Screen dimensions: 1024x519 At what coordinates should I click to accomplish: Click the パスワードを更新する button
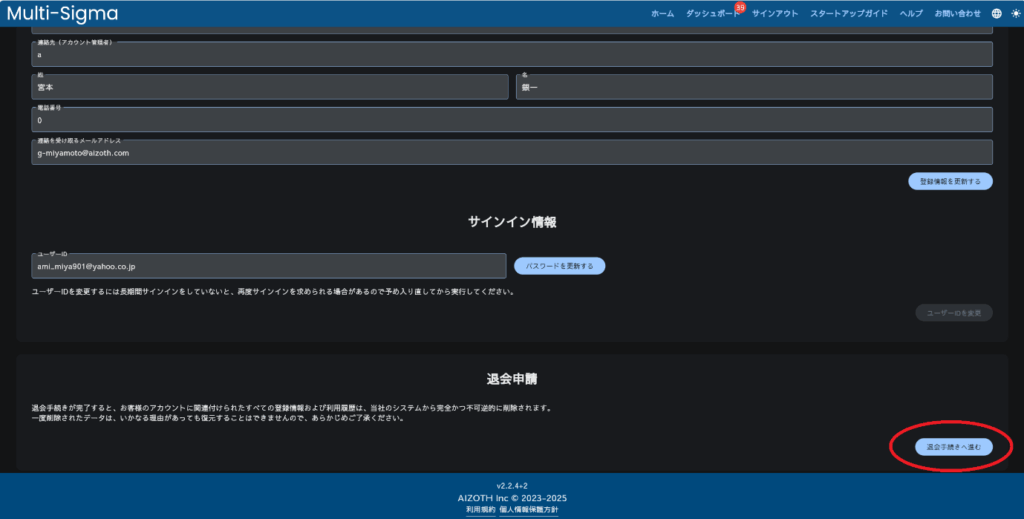(x=559, y=266)
